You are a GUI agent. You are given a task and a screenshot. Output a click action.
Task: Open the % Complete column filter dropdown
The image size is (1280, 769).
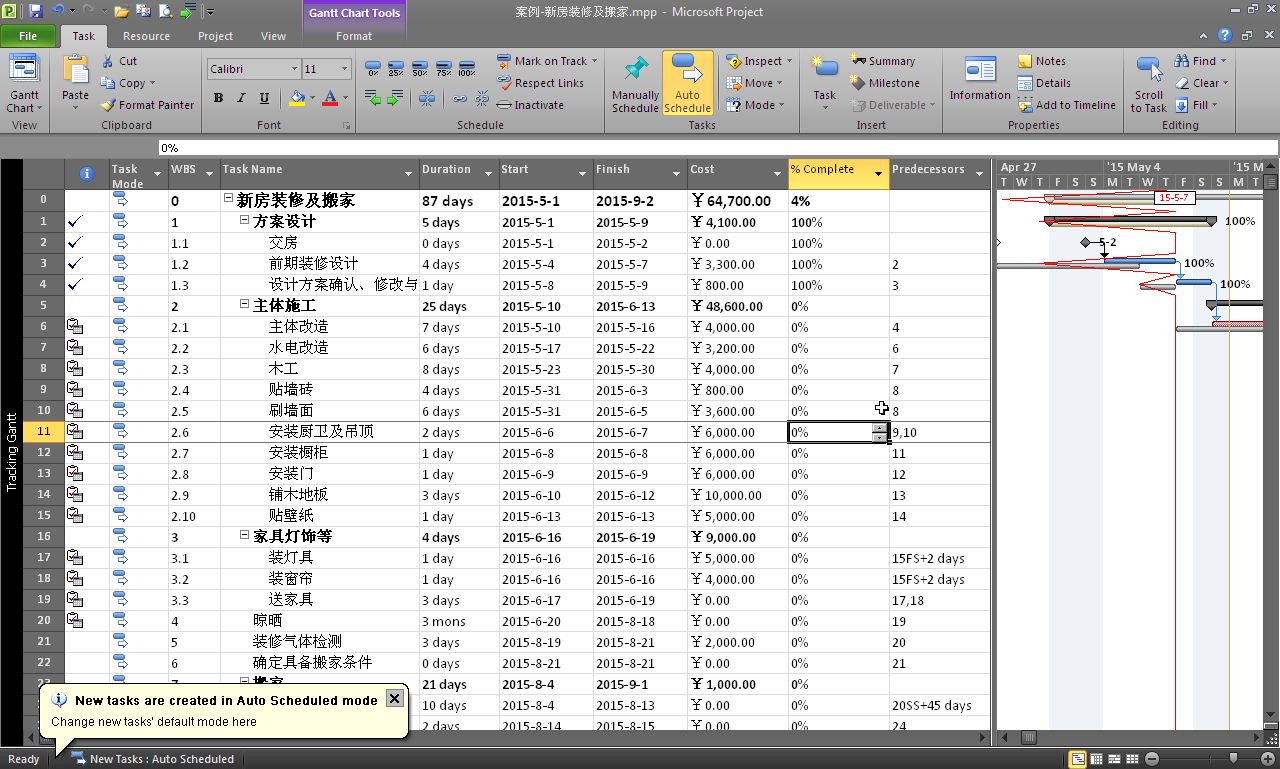pos(878,174)
